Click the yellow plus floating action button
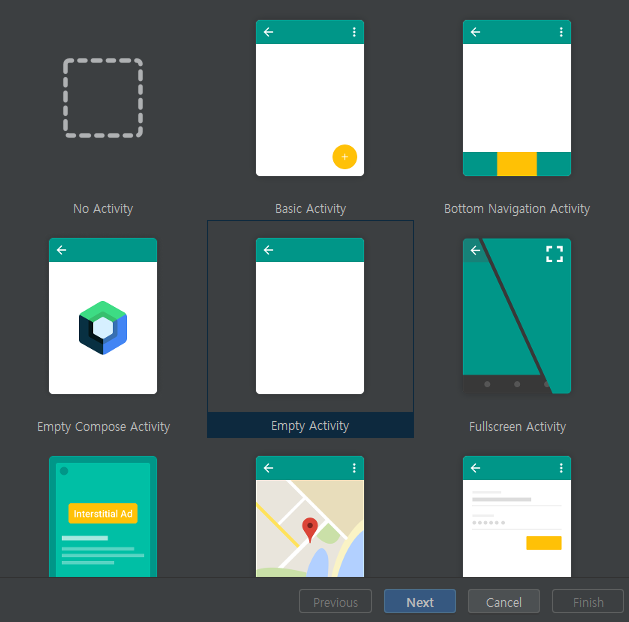Image resolution: width=629 pixels, height=622 pixels. [345, 157]
